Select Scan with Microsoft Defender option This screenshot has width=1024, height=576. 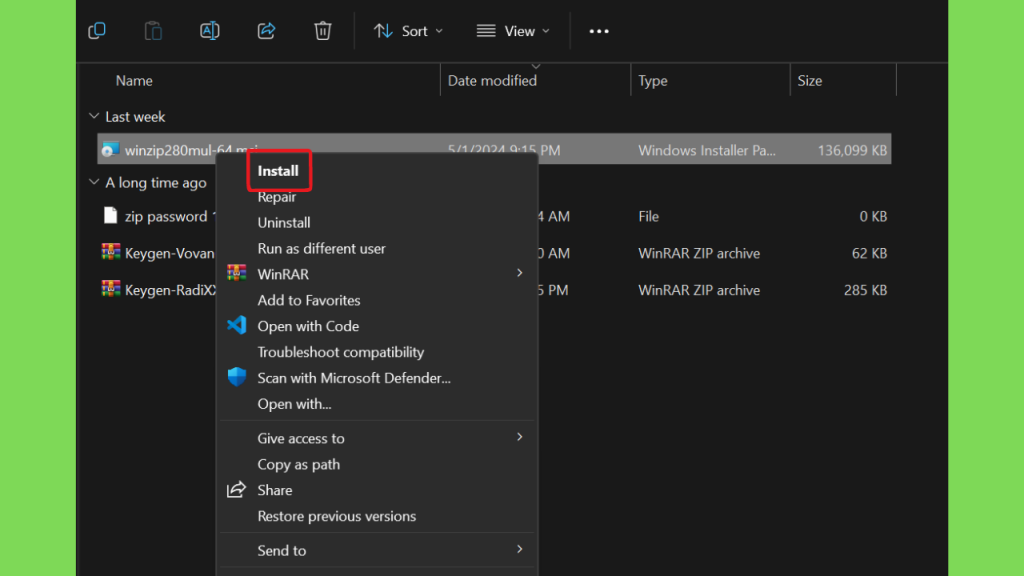(x=354, y=378)
